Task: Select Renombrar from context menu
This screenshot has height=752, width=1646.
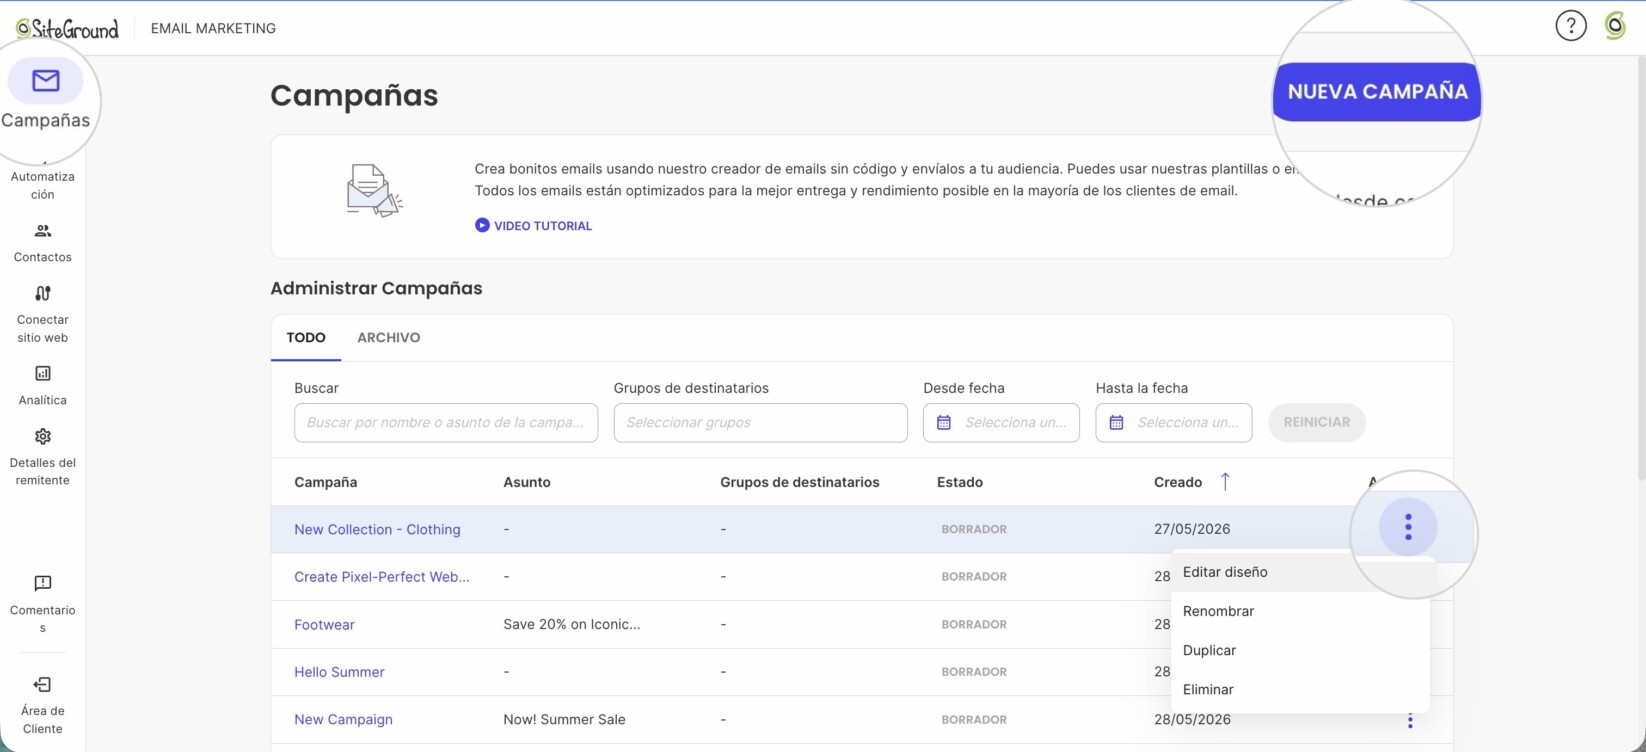Action: (1300, 611)
